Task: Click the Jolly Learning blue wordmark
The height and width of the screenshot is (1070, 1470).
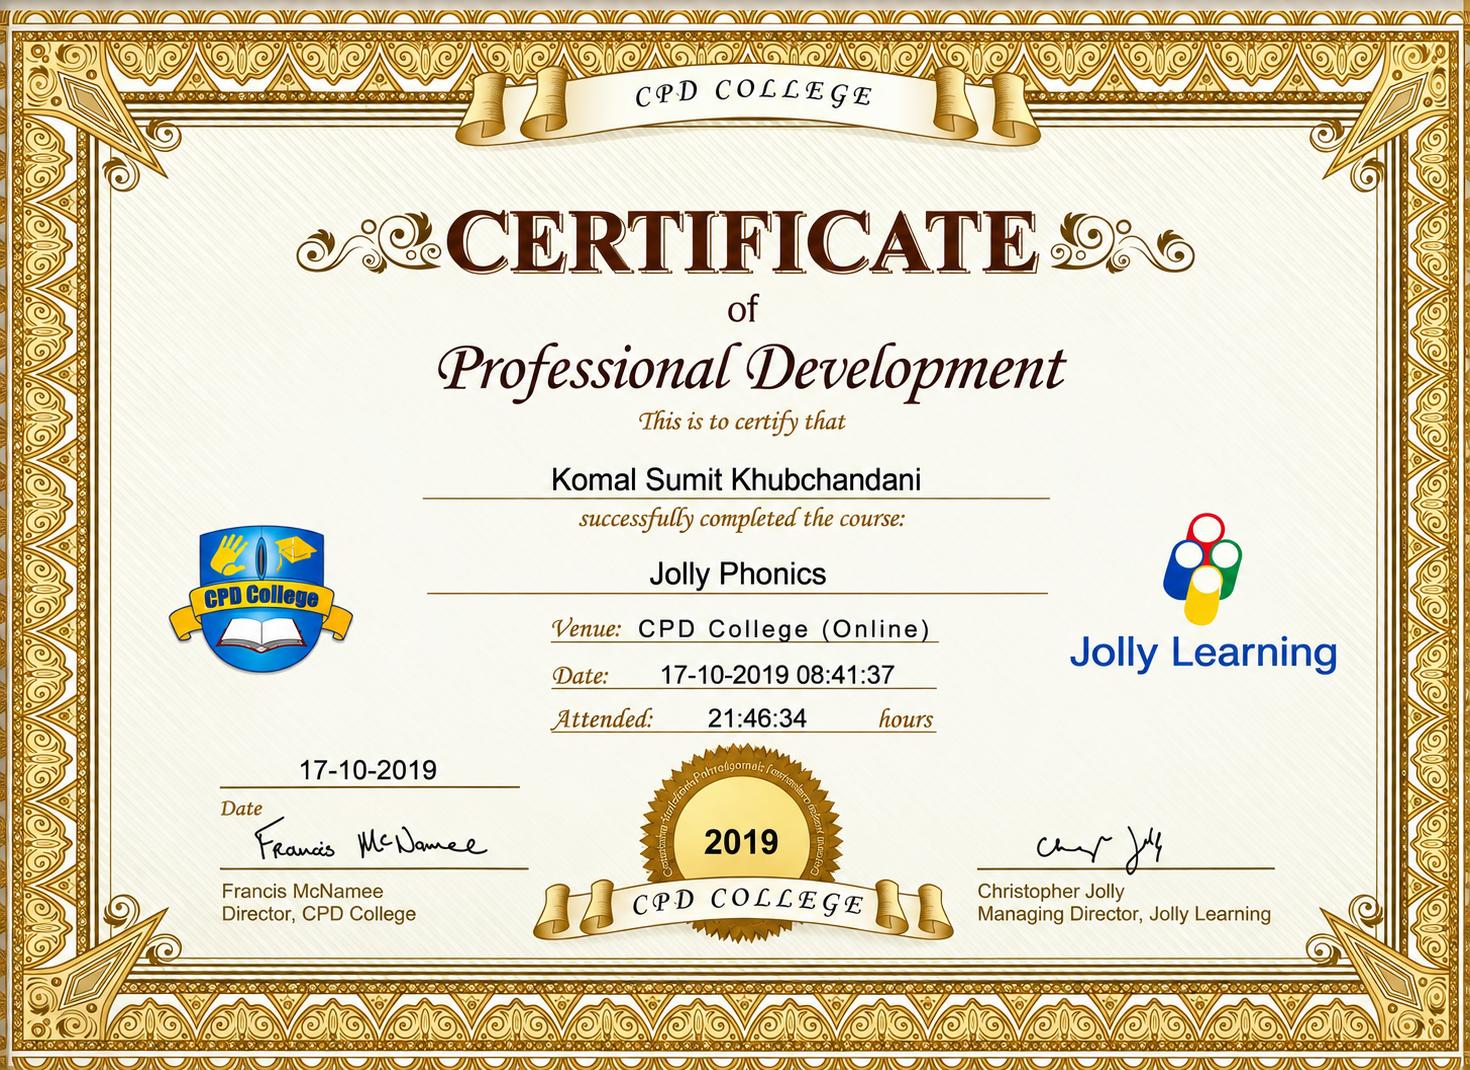Action: point(1203,653)
